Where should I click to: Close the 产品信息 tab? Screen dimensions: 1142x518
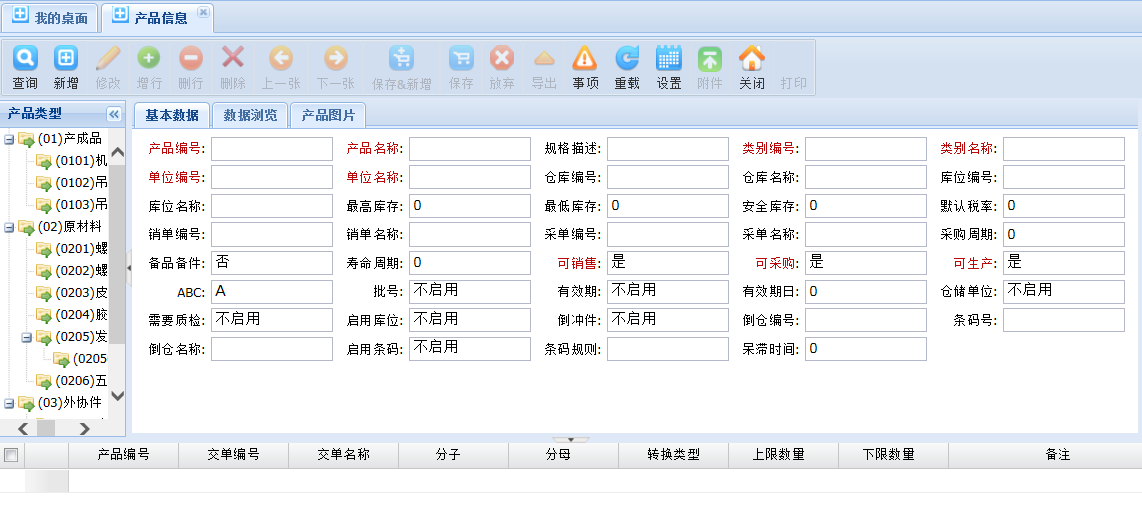(203, 12)
